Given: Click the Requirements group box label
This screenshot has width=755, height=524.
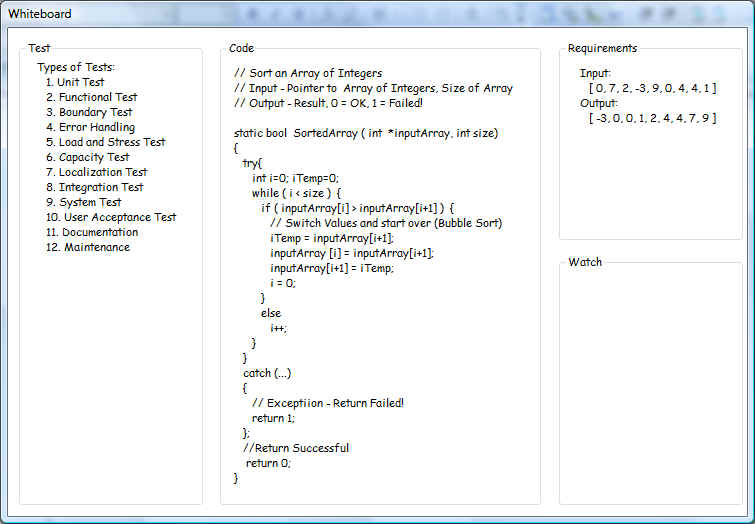Looking at the screenshot, I should tap(602, 48).
